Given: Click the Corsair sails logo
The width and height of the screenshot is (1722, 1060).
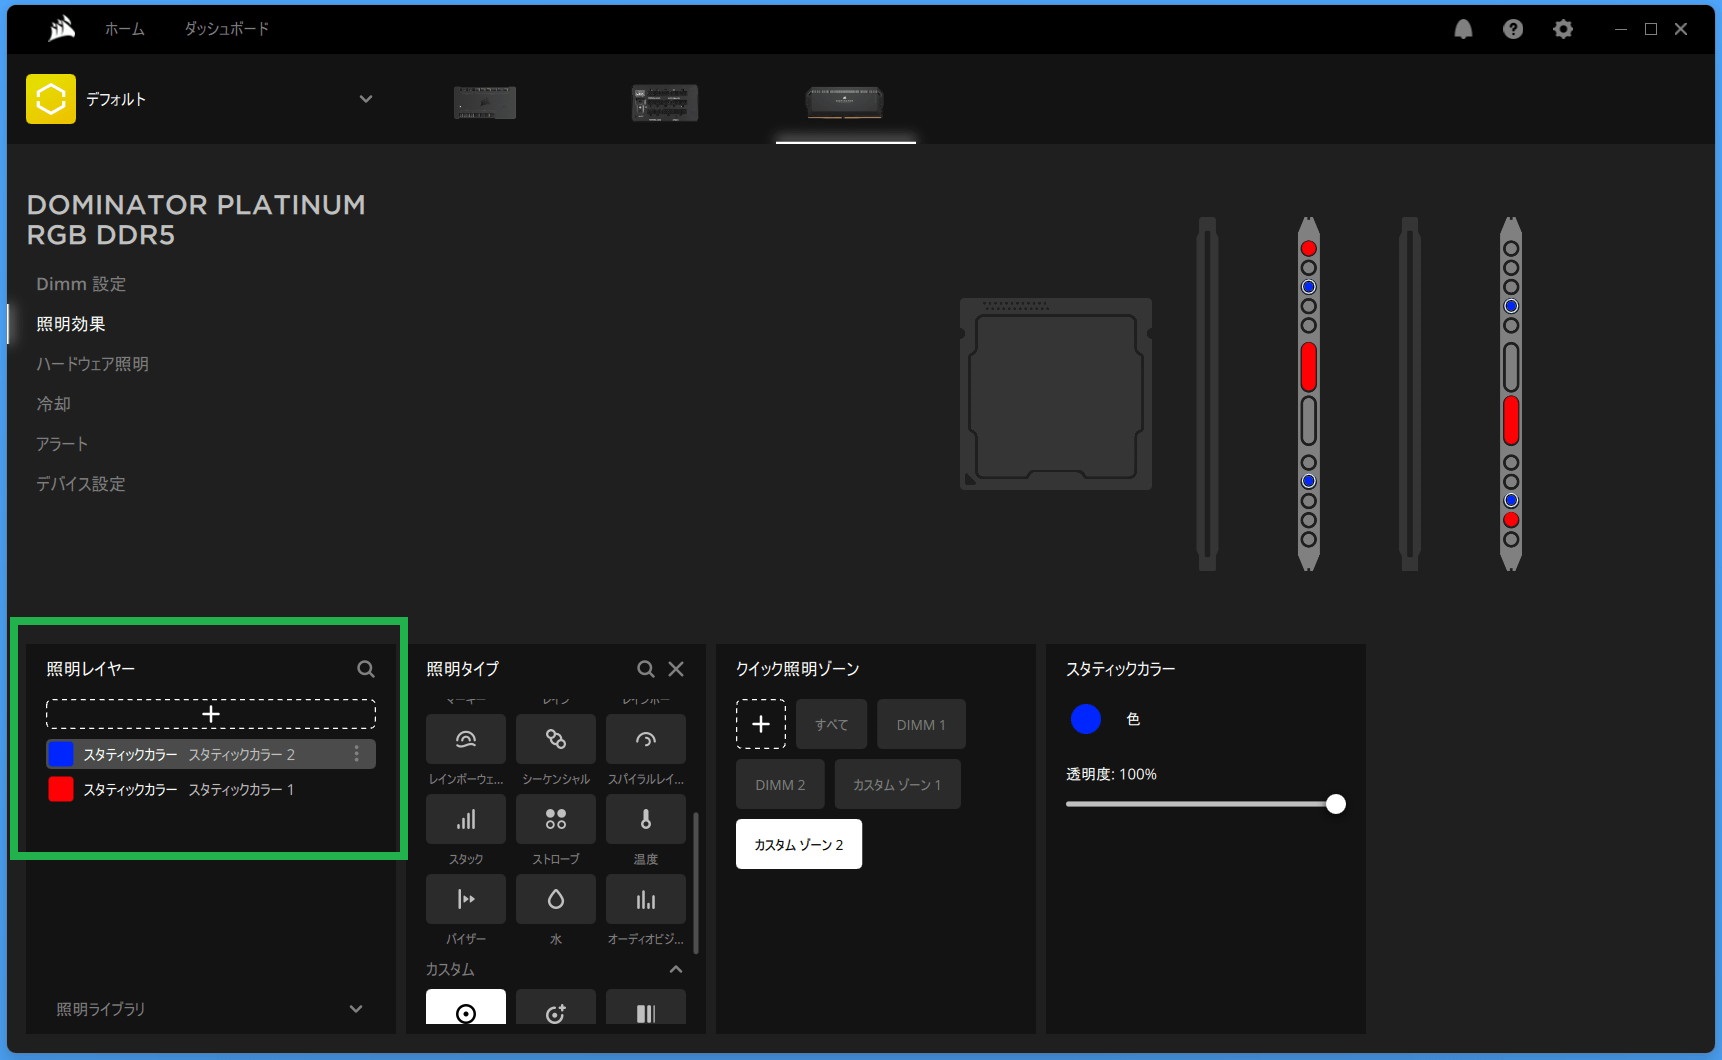Looking at the screenshot, I should tap(62, 29).
